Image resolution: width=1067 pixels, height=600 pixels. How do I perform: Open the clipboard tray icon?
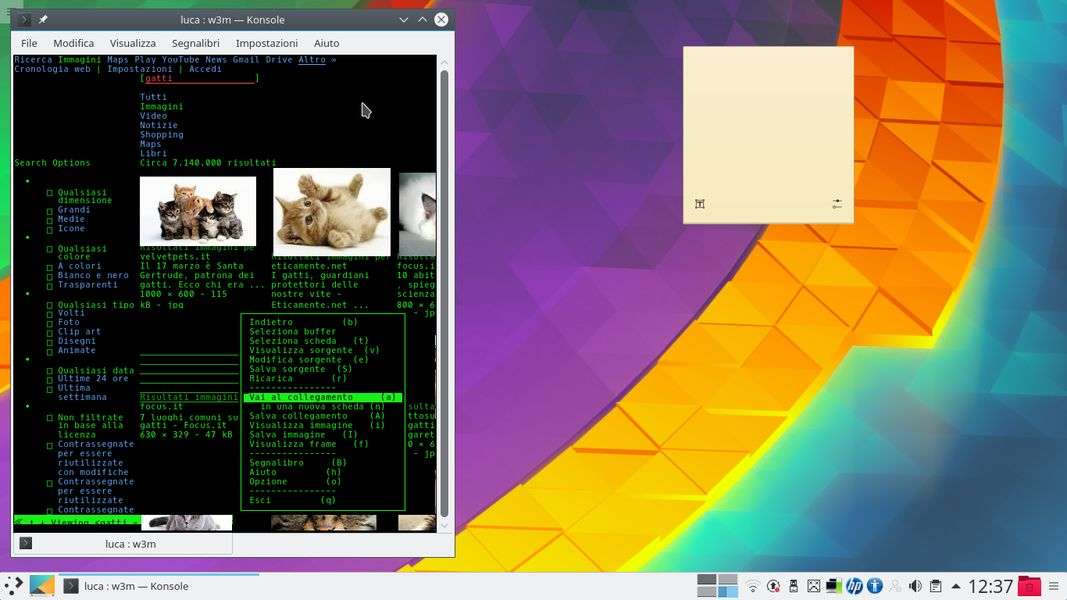(935, 586)
